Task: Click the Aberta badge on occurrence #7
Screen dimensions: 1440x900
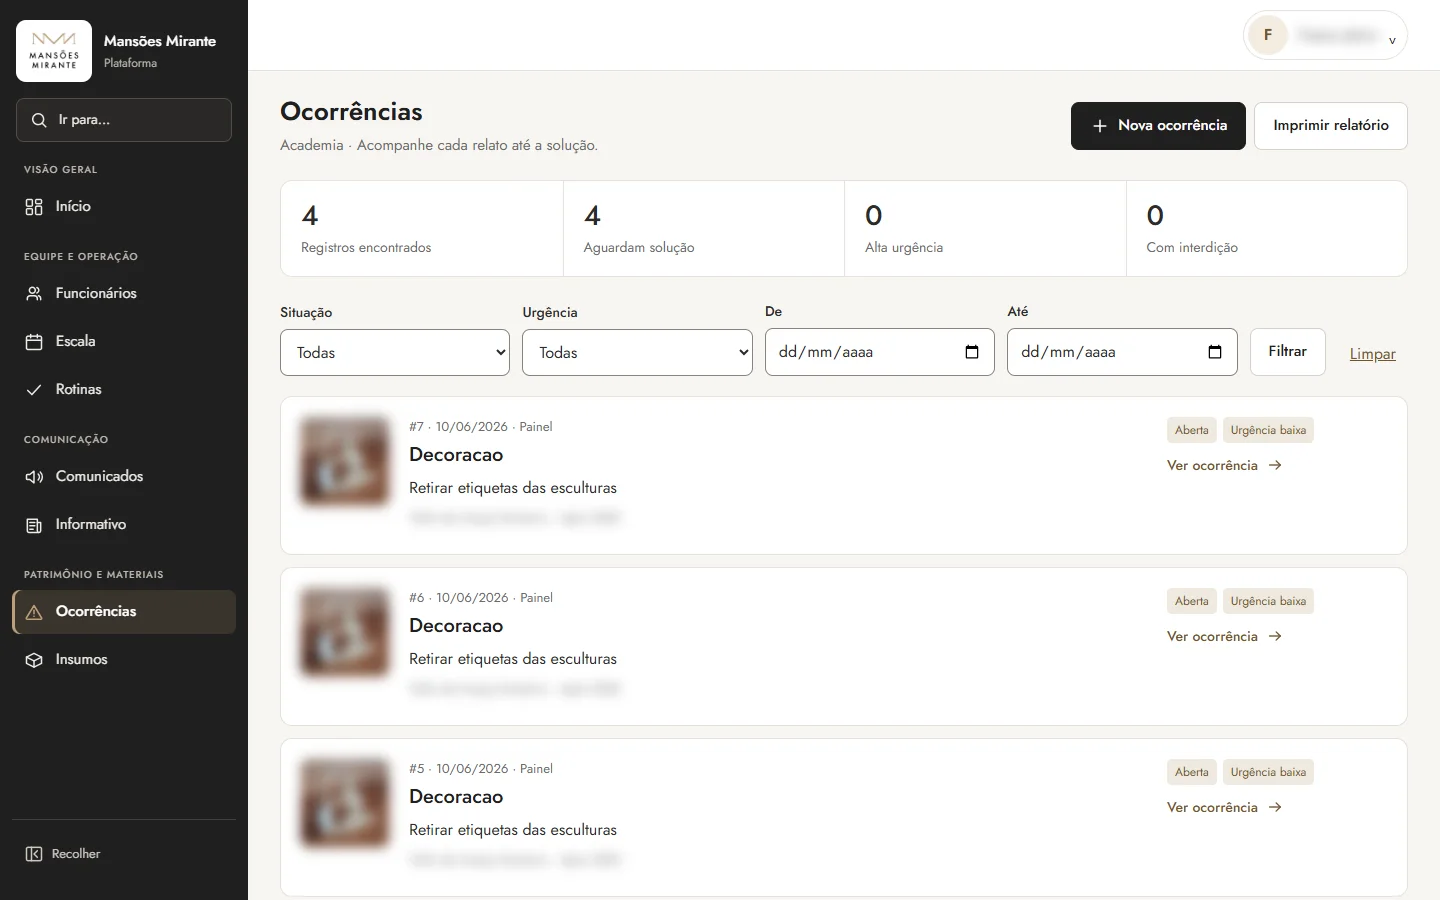Action: click(1192, 430)
